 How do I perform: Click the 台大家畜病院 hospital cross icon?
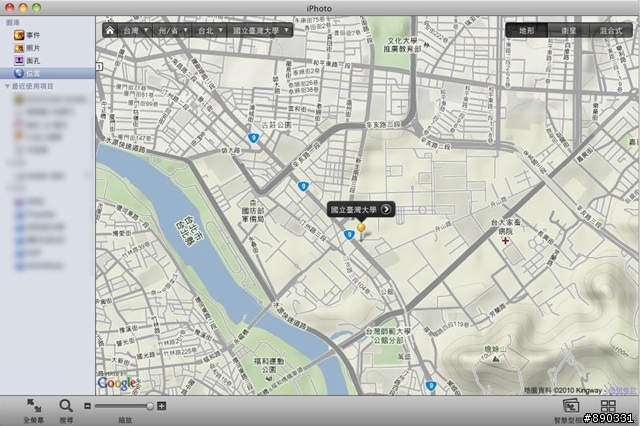(x=505, y=241)
